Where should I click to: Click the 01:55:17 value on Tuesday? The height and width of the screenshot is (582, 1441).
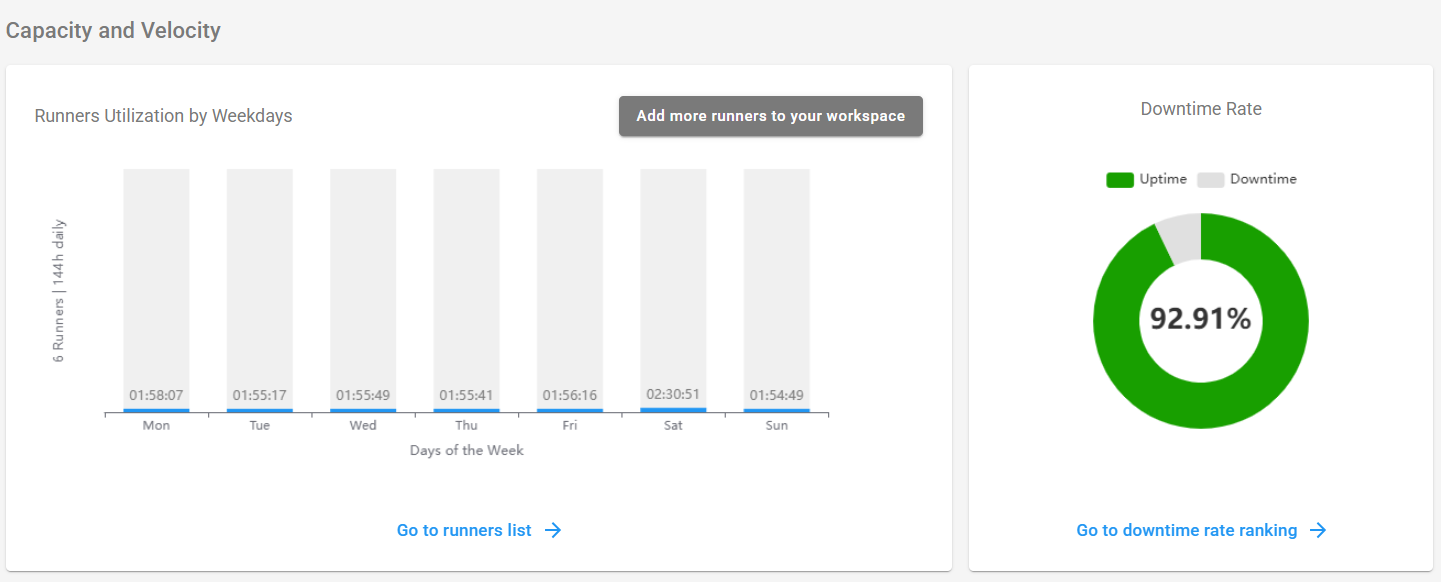260,396
